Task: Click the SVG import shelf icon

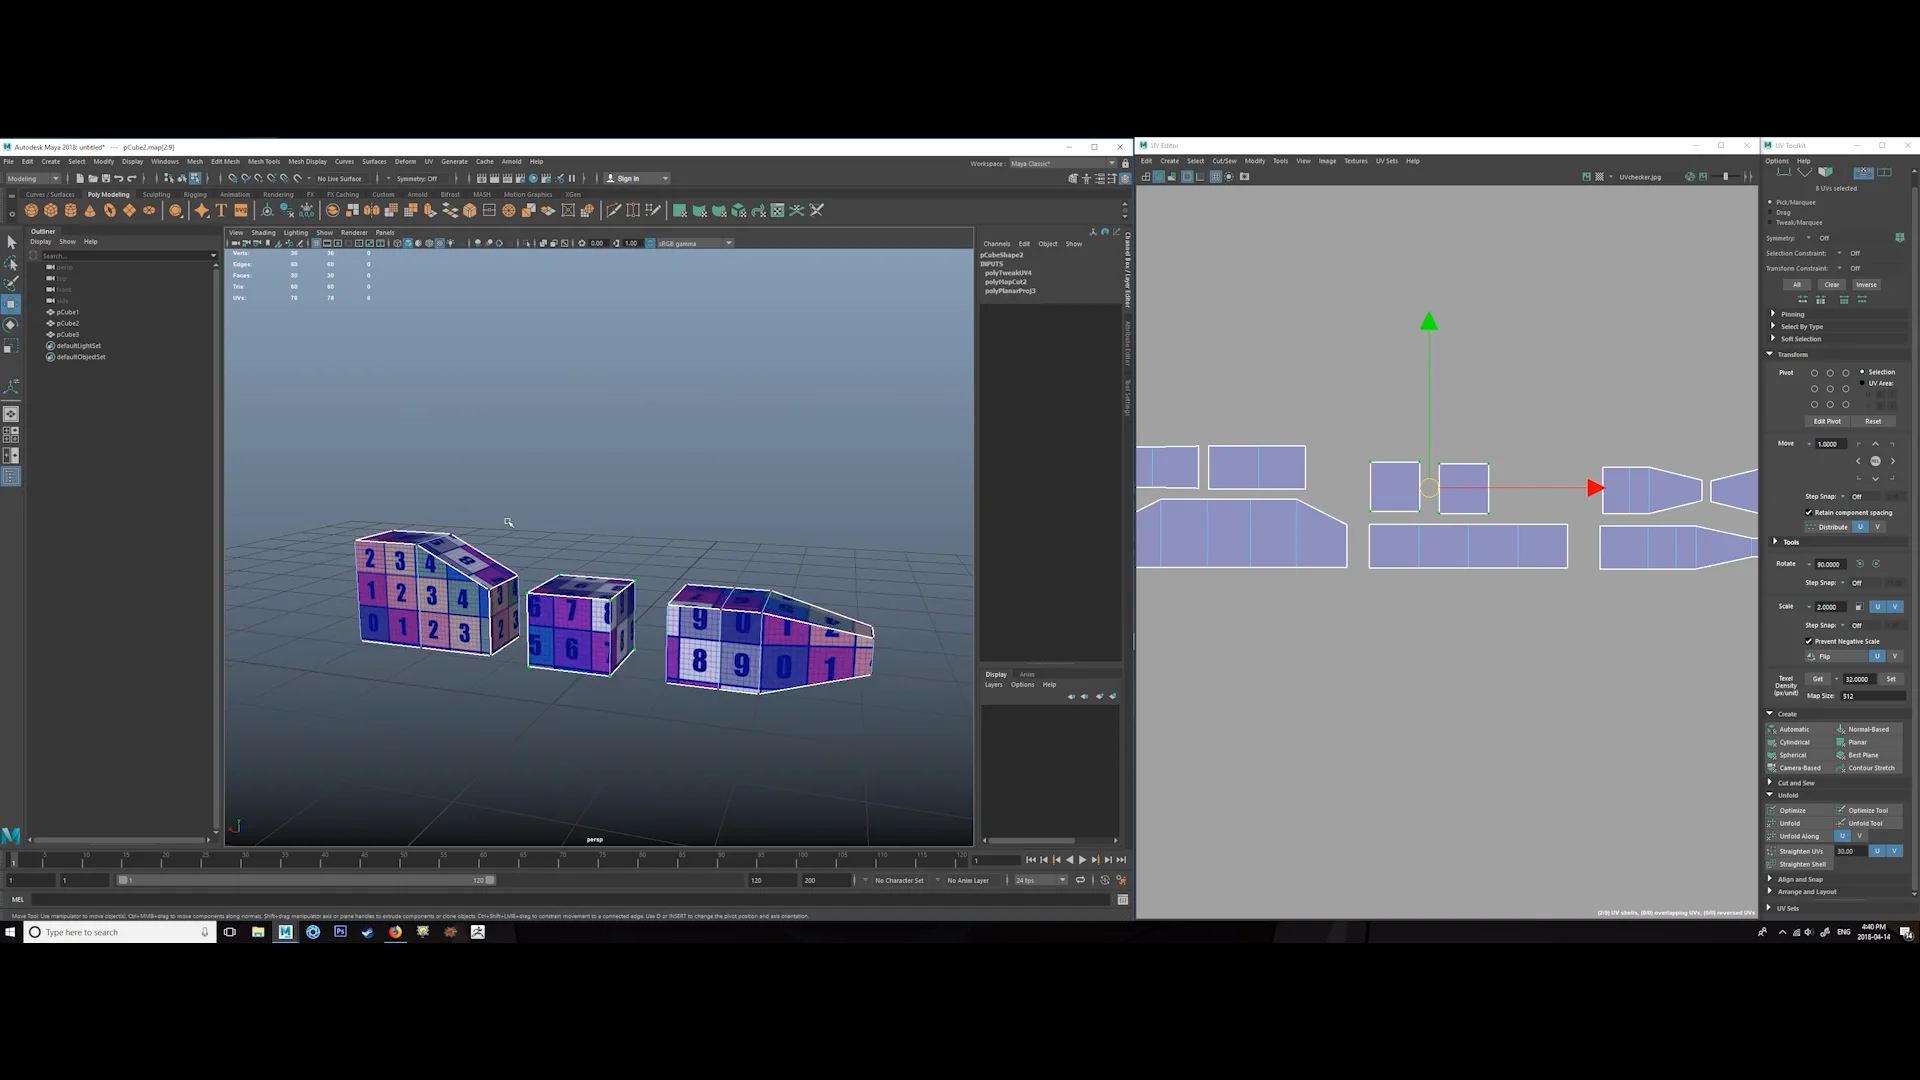Action: pyautogui.click(x=240, y=210)
